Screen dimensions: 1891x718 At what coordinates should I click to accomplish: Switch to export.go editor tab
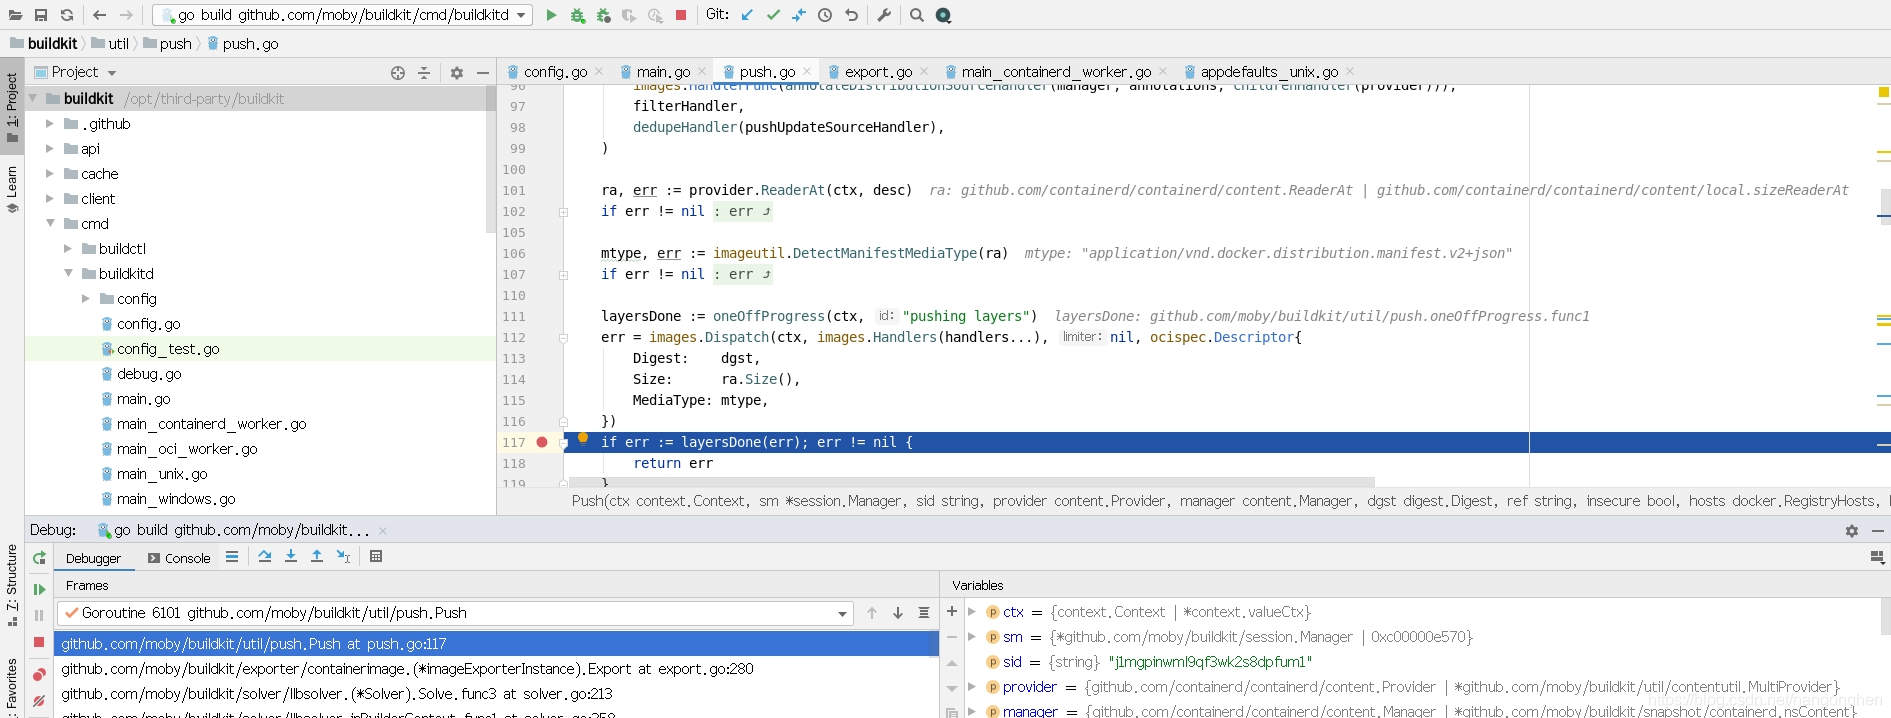[x=878, y=72]
